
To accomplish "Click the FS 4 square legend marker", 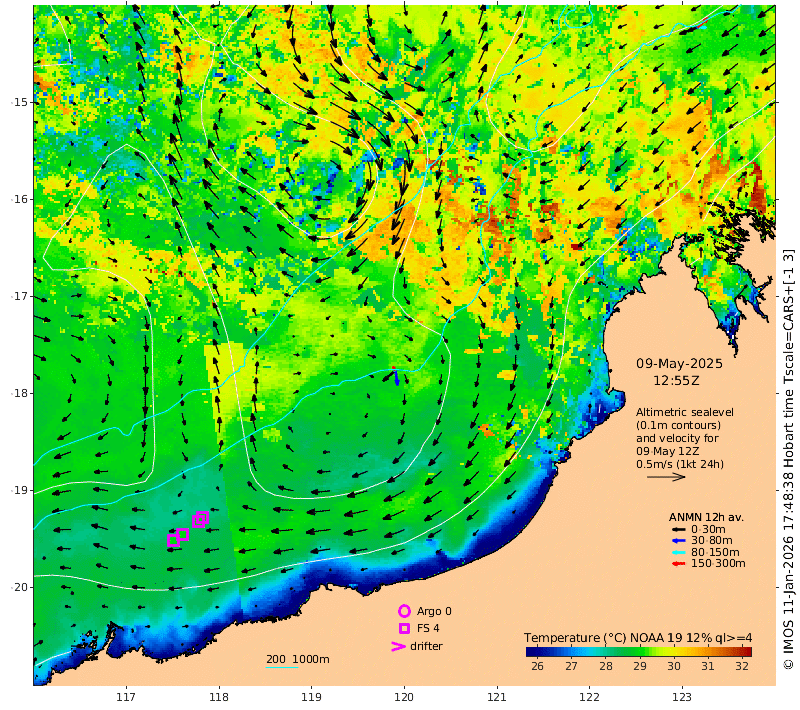I will coord(405,628).
